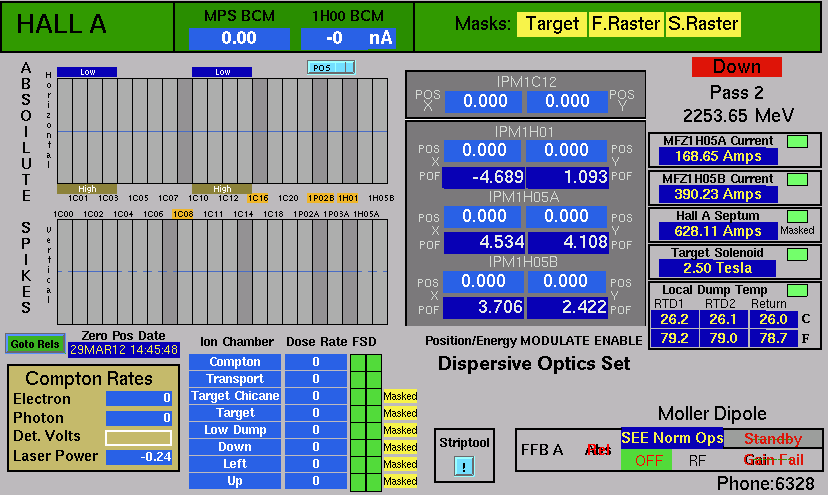Click High marker below 1C10 bars
The width and height of the screenshot is (828, 495).
[x=222, y=189]
